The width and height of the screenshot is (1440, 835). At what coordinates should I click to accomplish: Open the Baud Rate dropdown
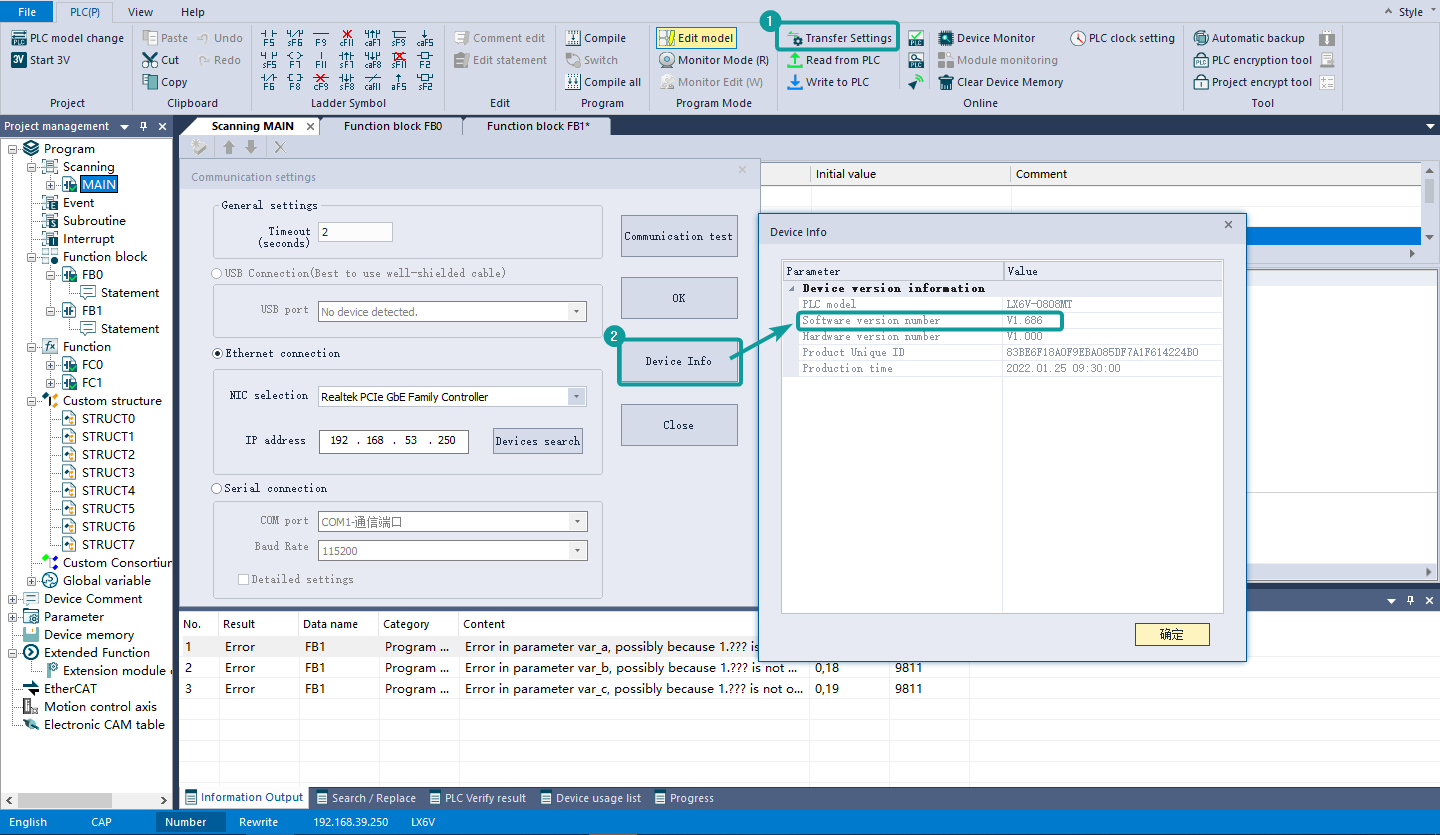[576, 551]
